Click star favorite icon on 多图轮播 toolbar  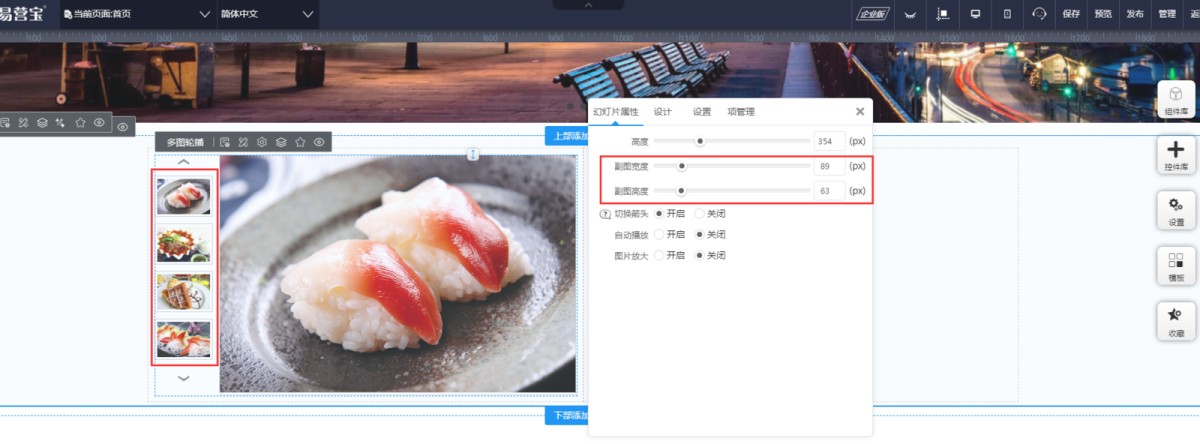[300, 142]
